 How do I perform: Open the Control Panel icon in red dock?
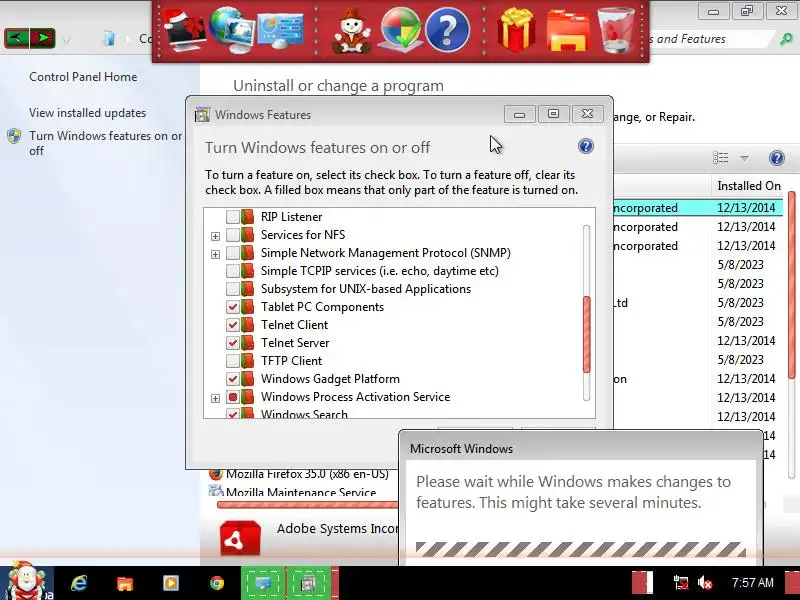(x=280, y=31)
